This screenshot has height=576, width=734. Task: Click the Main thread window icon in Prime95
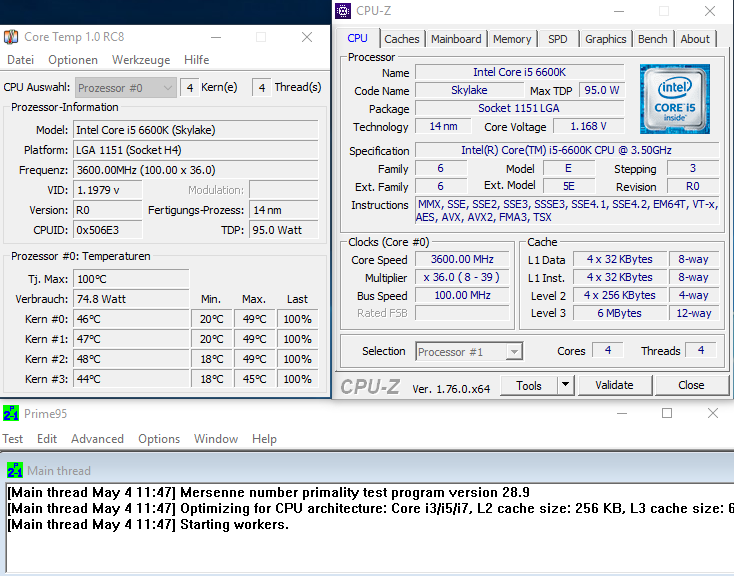(x=15, y=470)
